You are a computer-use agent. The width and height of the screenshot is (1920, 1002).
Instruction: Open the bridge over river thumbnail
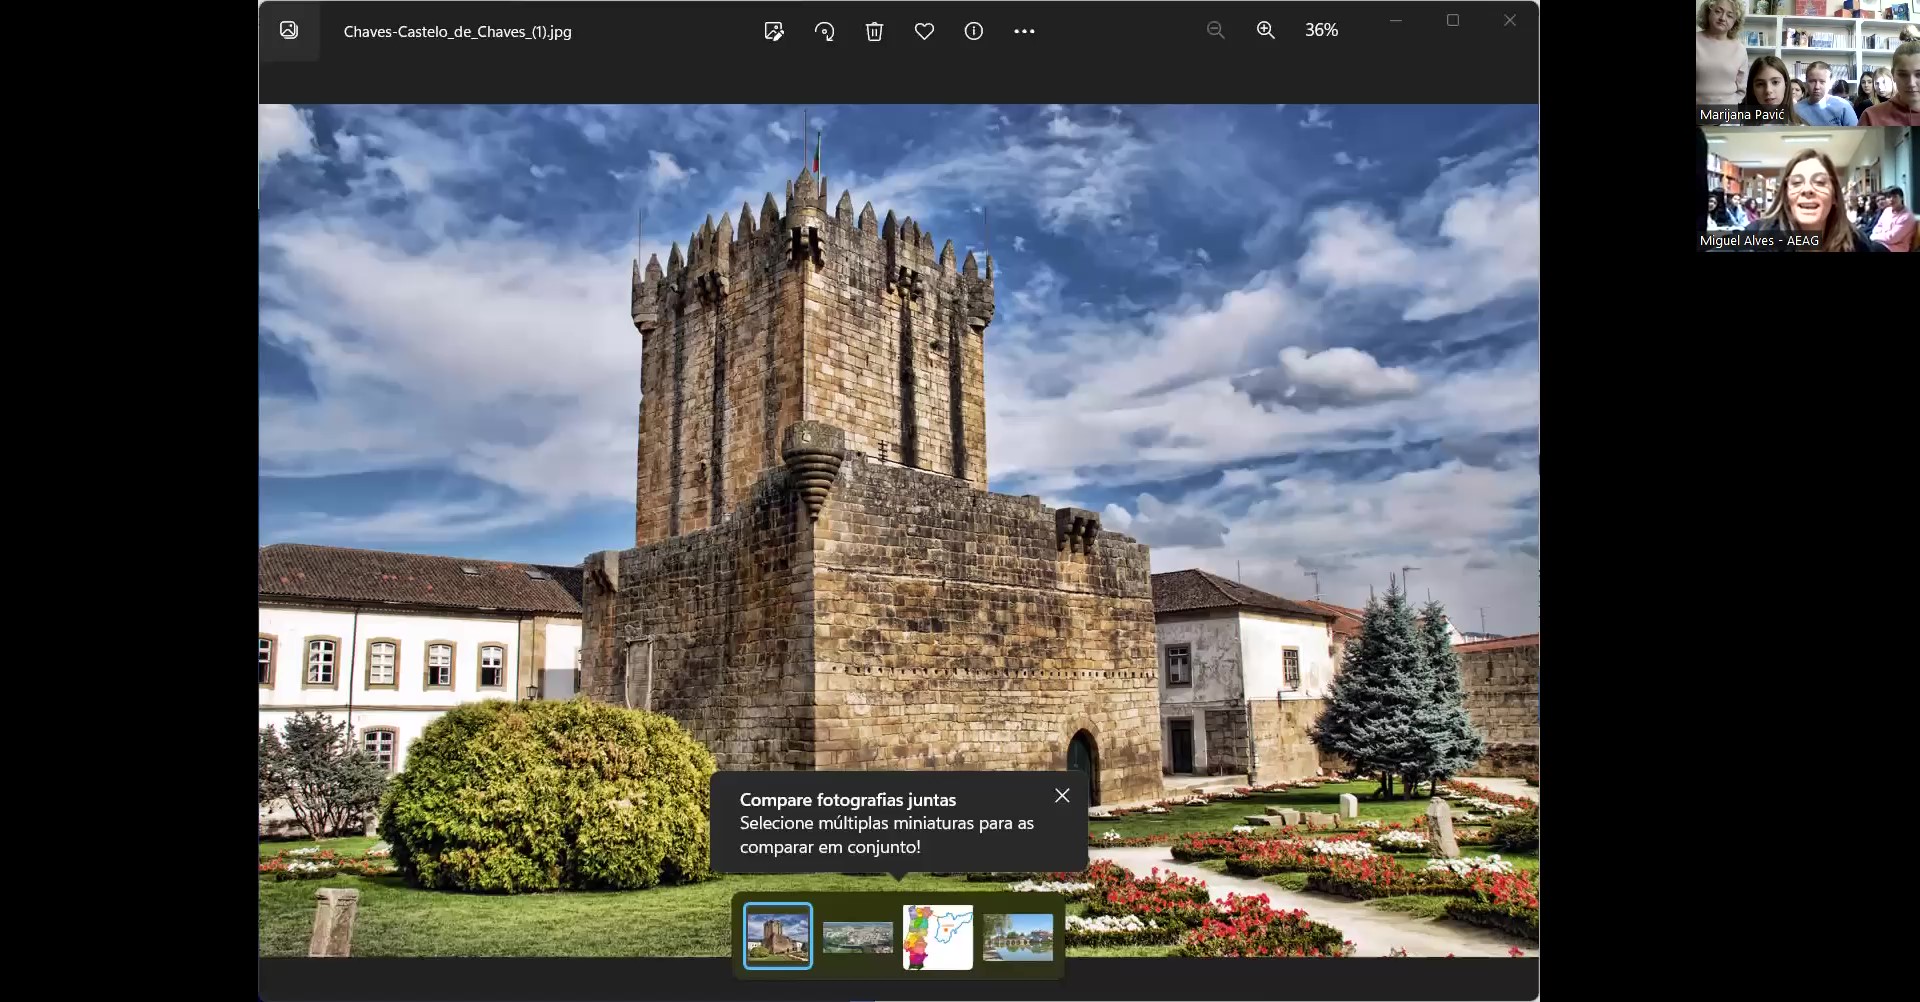tap(1018, 937)
